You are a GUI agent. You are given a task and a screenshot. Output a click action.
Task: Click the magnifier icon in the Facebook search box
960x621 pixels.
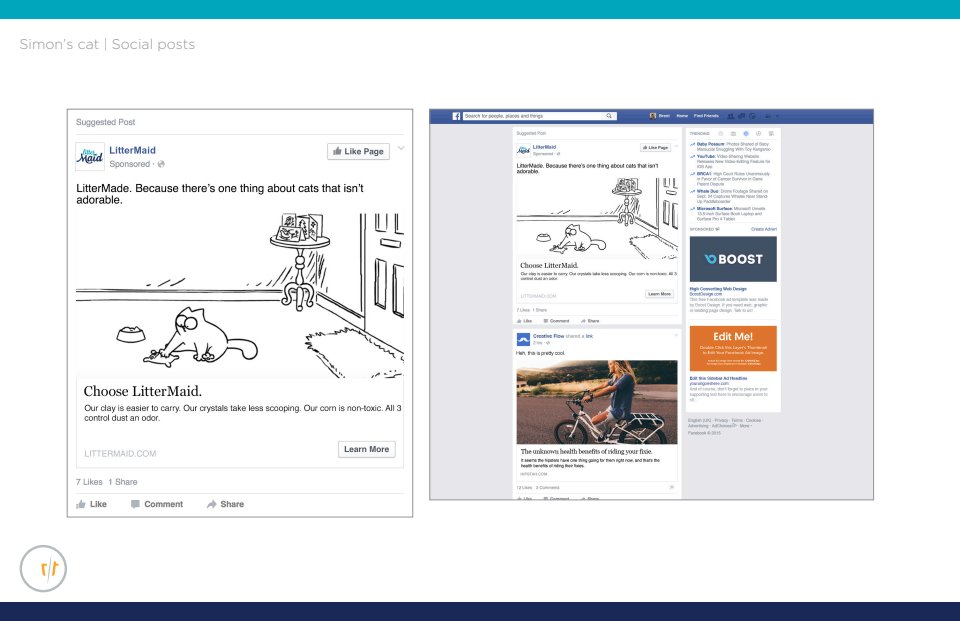coord(609,116)
